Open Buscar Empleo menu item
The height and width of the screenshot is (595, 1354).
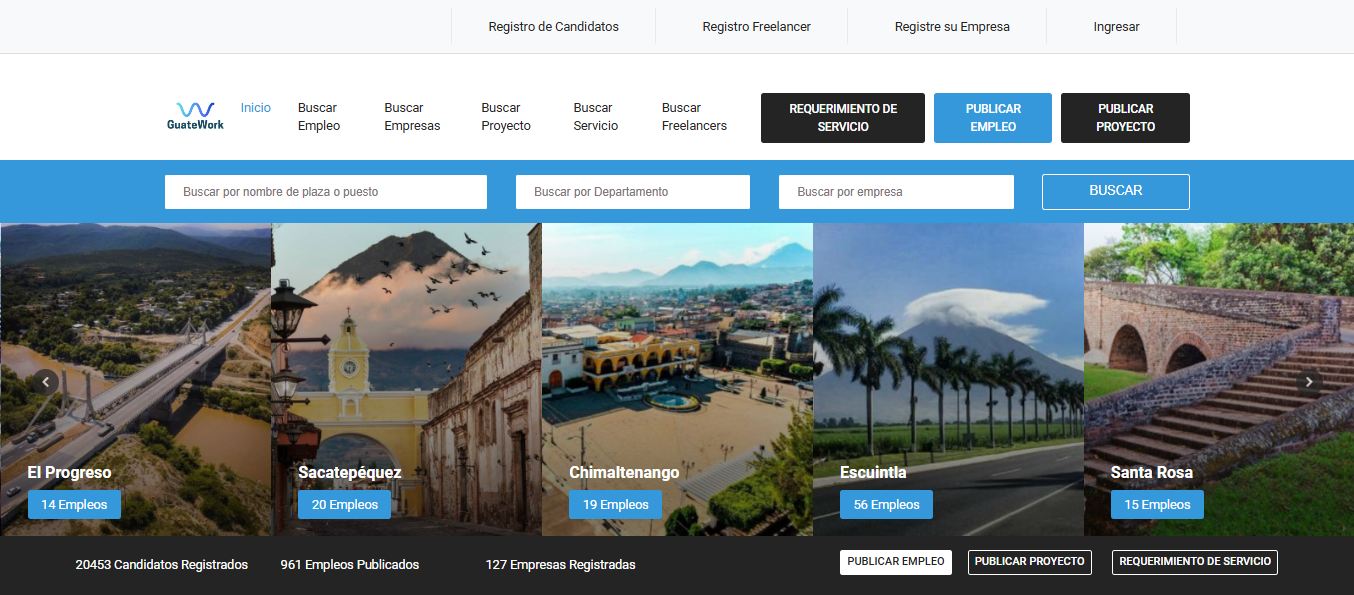click(x=319, y=117)
